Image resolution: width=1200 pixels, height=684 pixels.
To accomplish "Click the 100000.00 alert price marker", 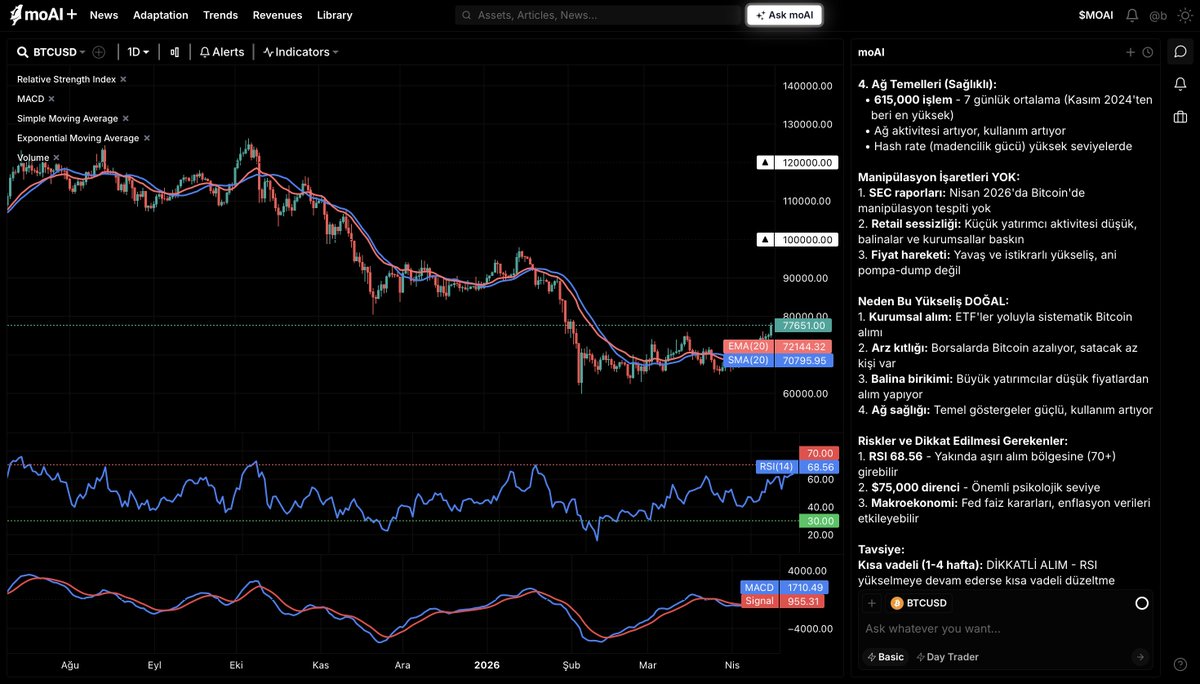I will pyautogui.click(x=797, y=240).
